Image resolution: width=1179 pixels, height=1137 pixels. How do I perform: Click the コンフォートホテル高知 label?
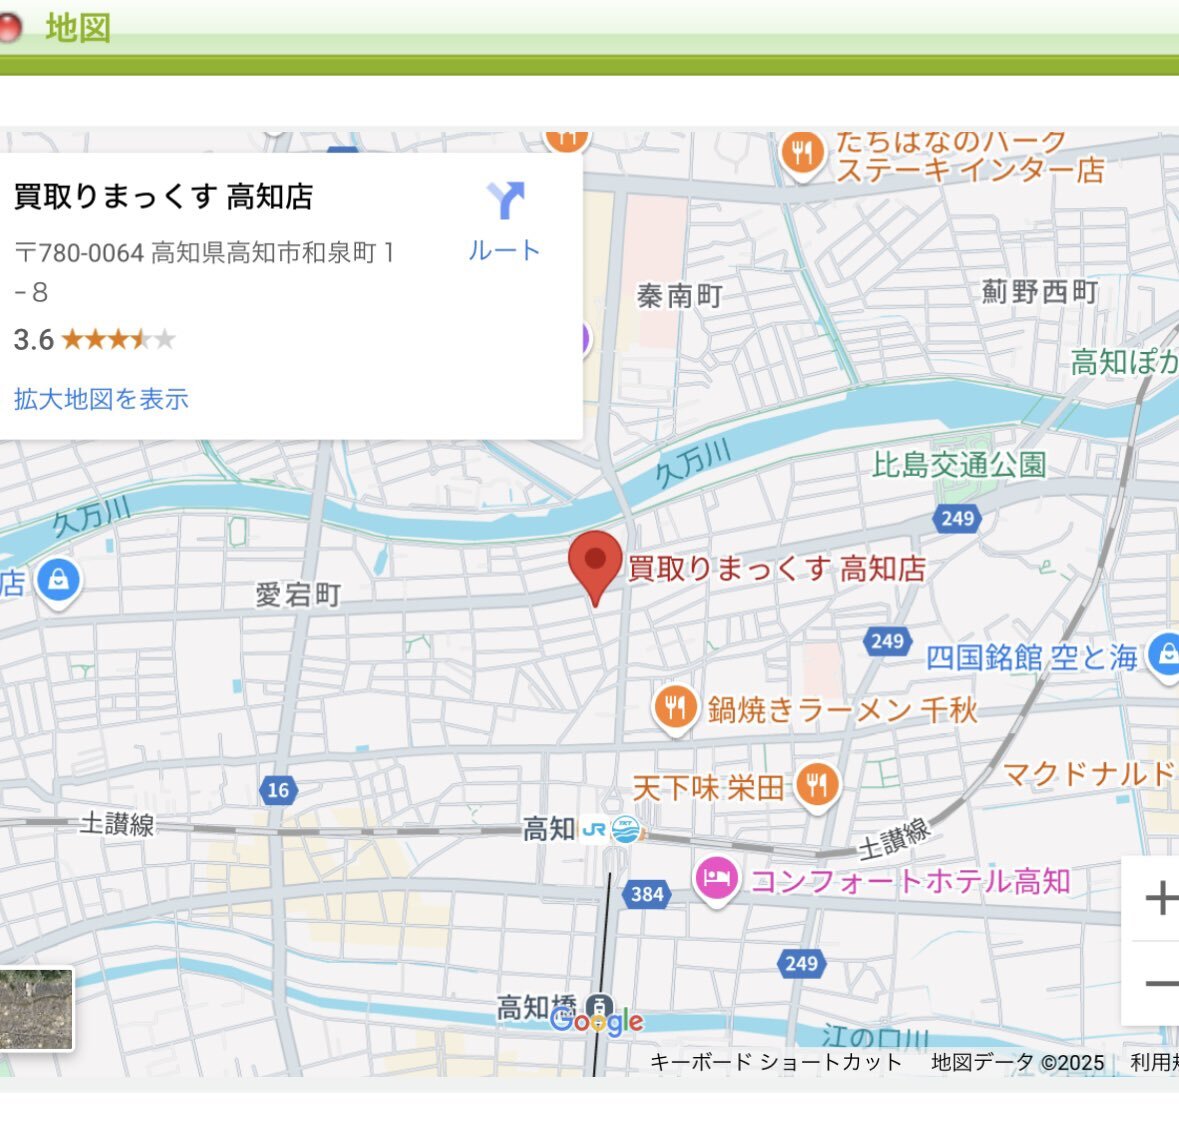[910, 881]
